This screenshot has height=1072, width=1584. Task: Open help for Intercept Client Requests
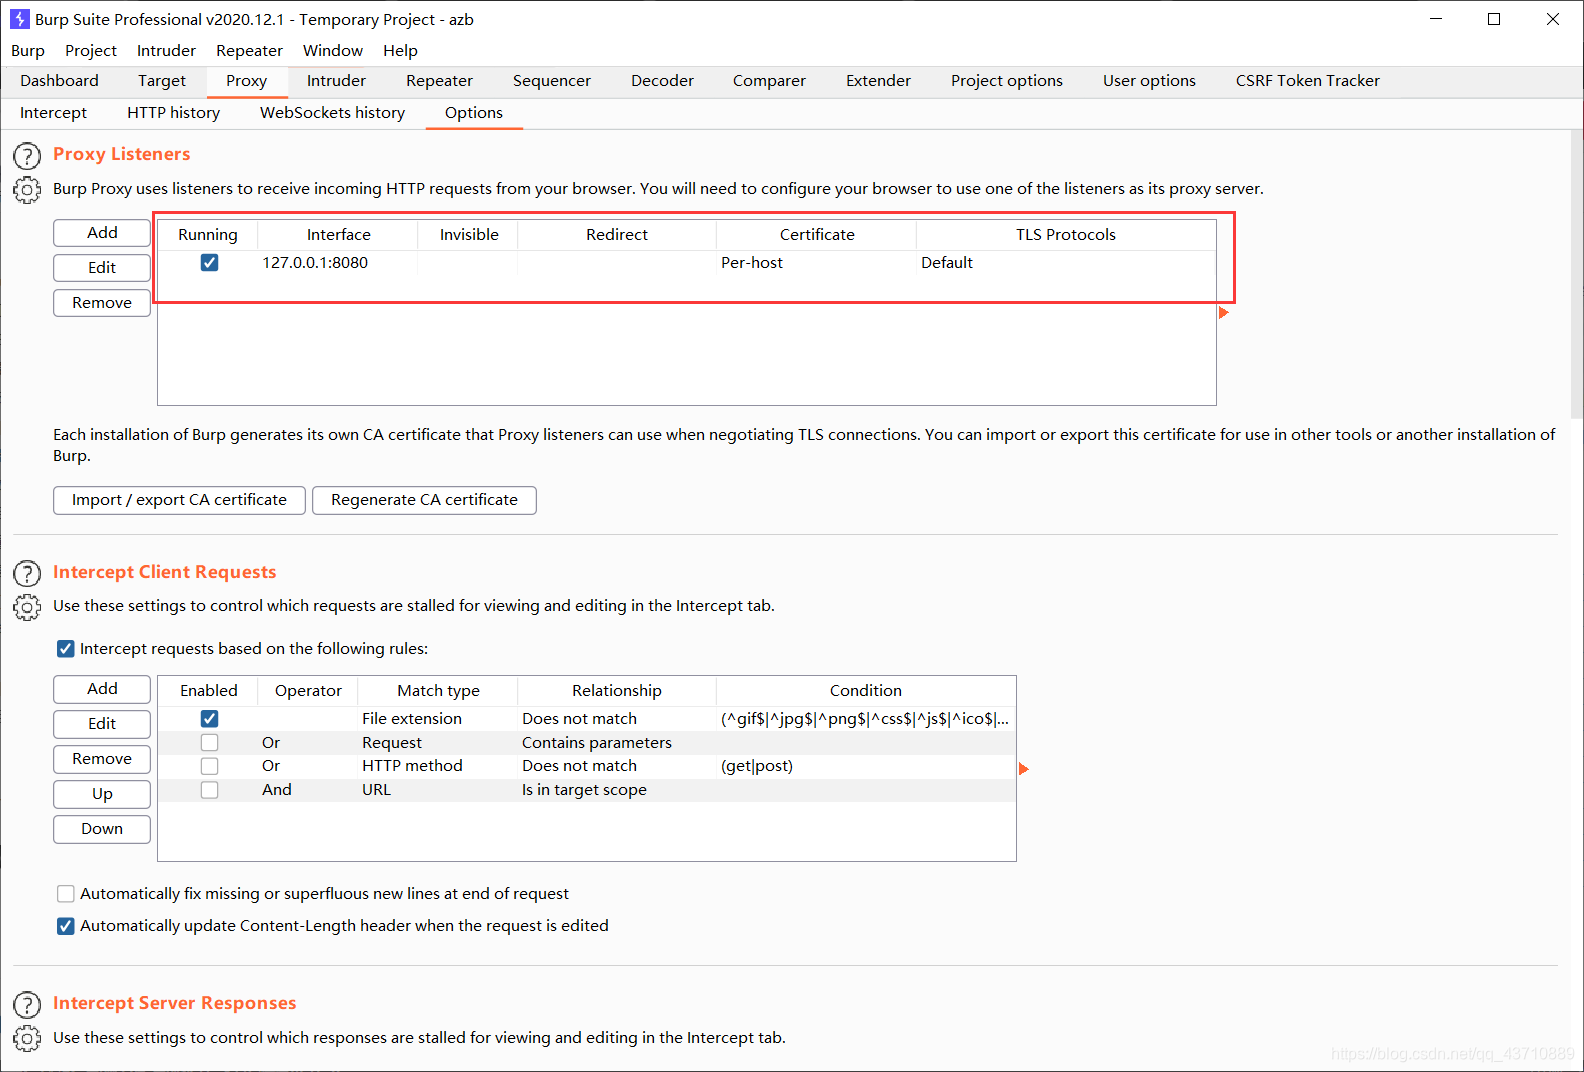pos(27,574)
